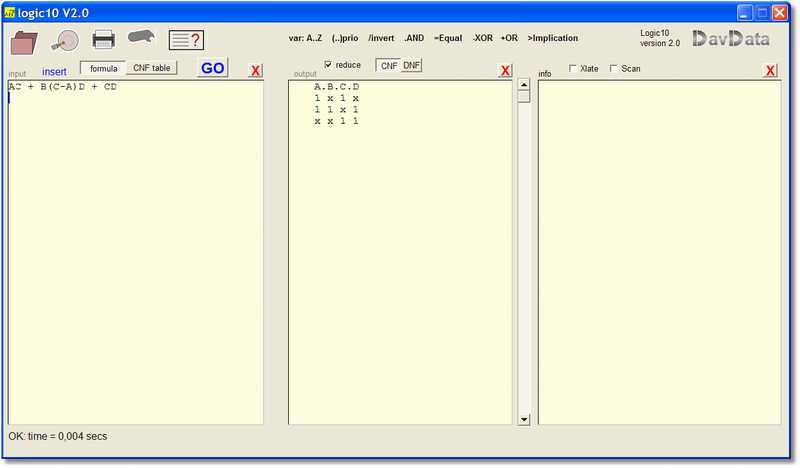Enable the Xlate checkbox
Screen dimensions: 800x468
pyautogui.click(x=573, y=68)
